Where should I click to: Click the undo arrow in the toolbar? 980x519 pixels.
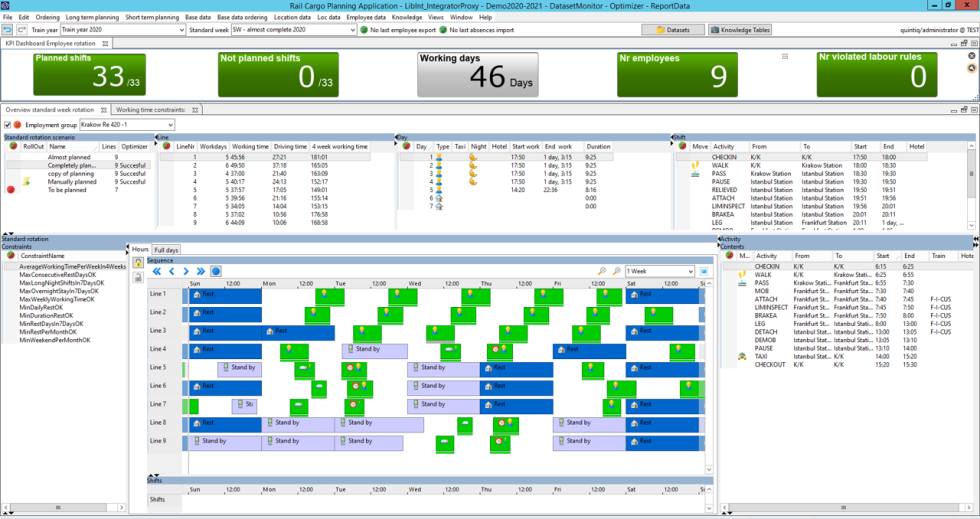coord(8,29)
